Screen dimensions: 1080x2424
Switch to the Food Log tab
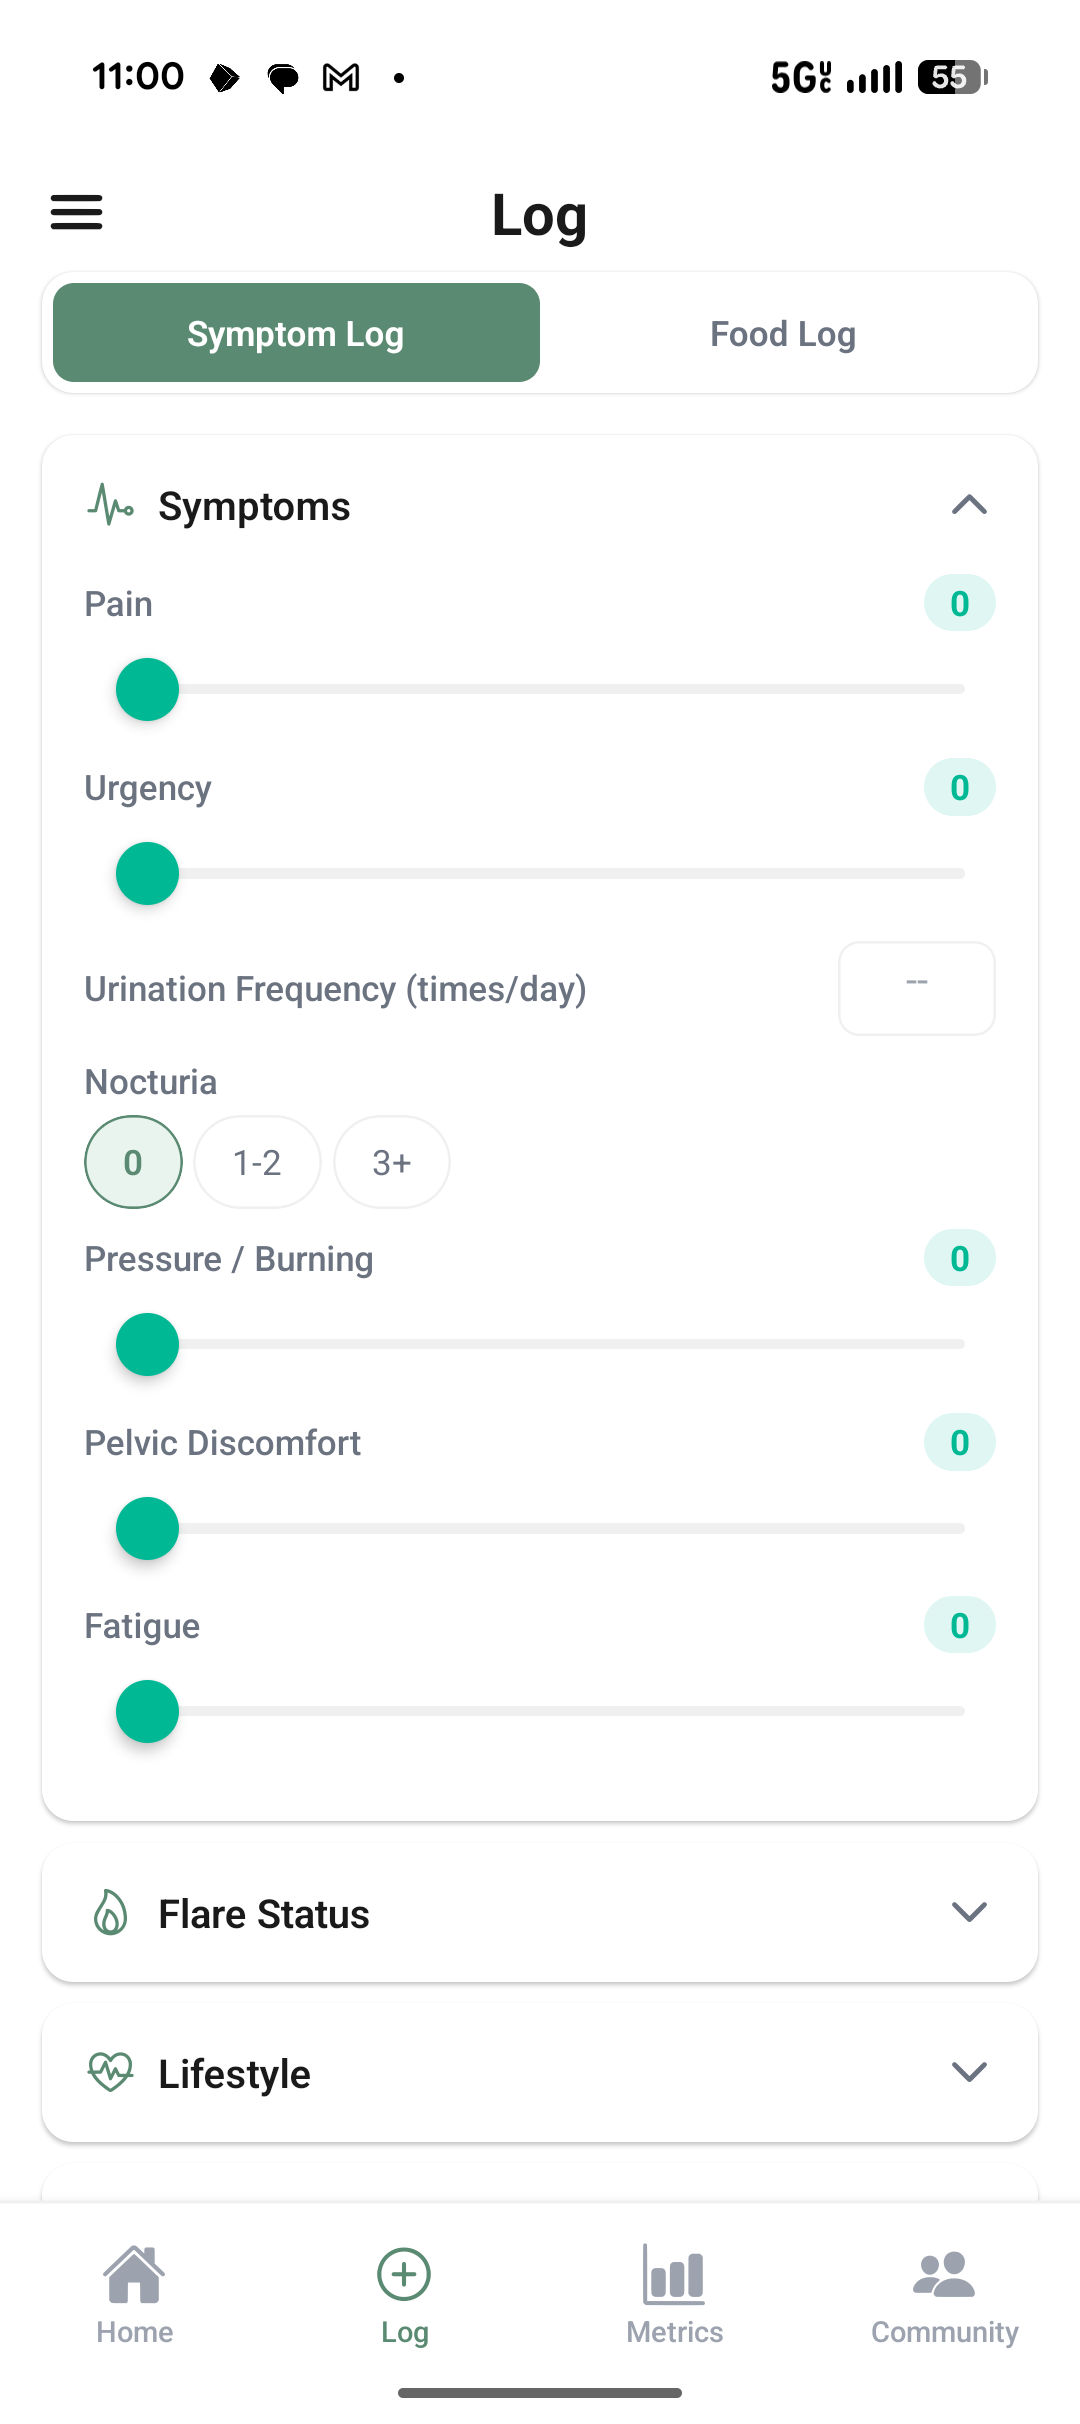pyautogui.click(x=782, y=332)
